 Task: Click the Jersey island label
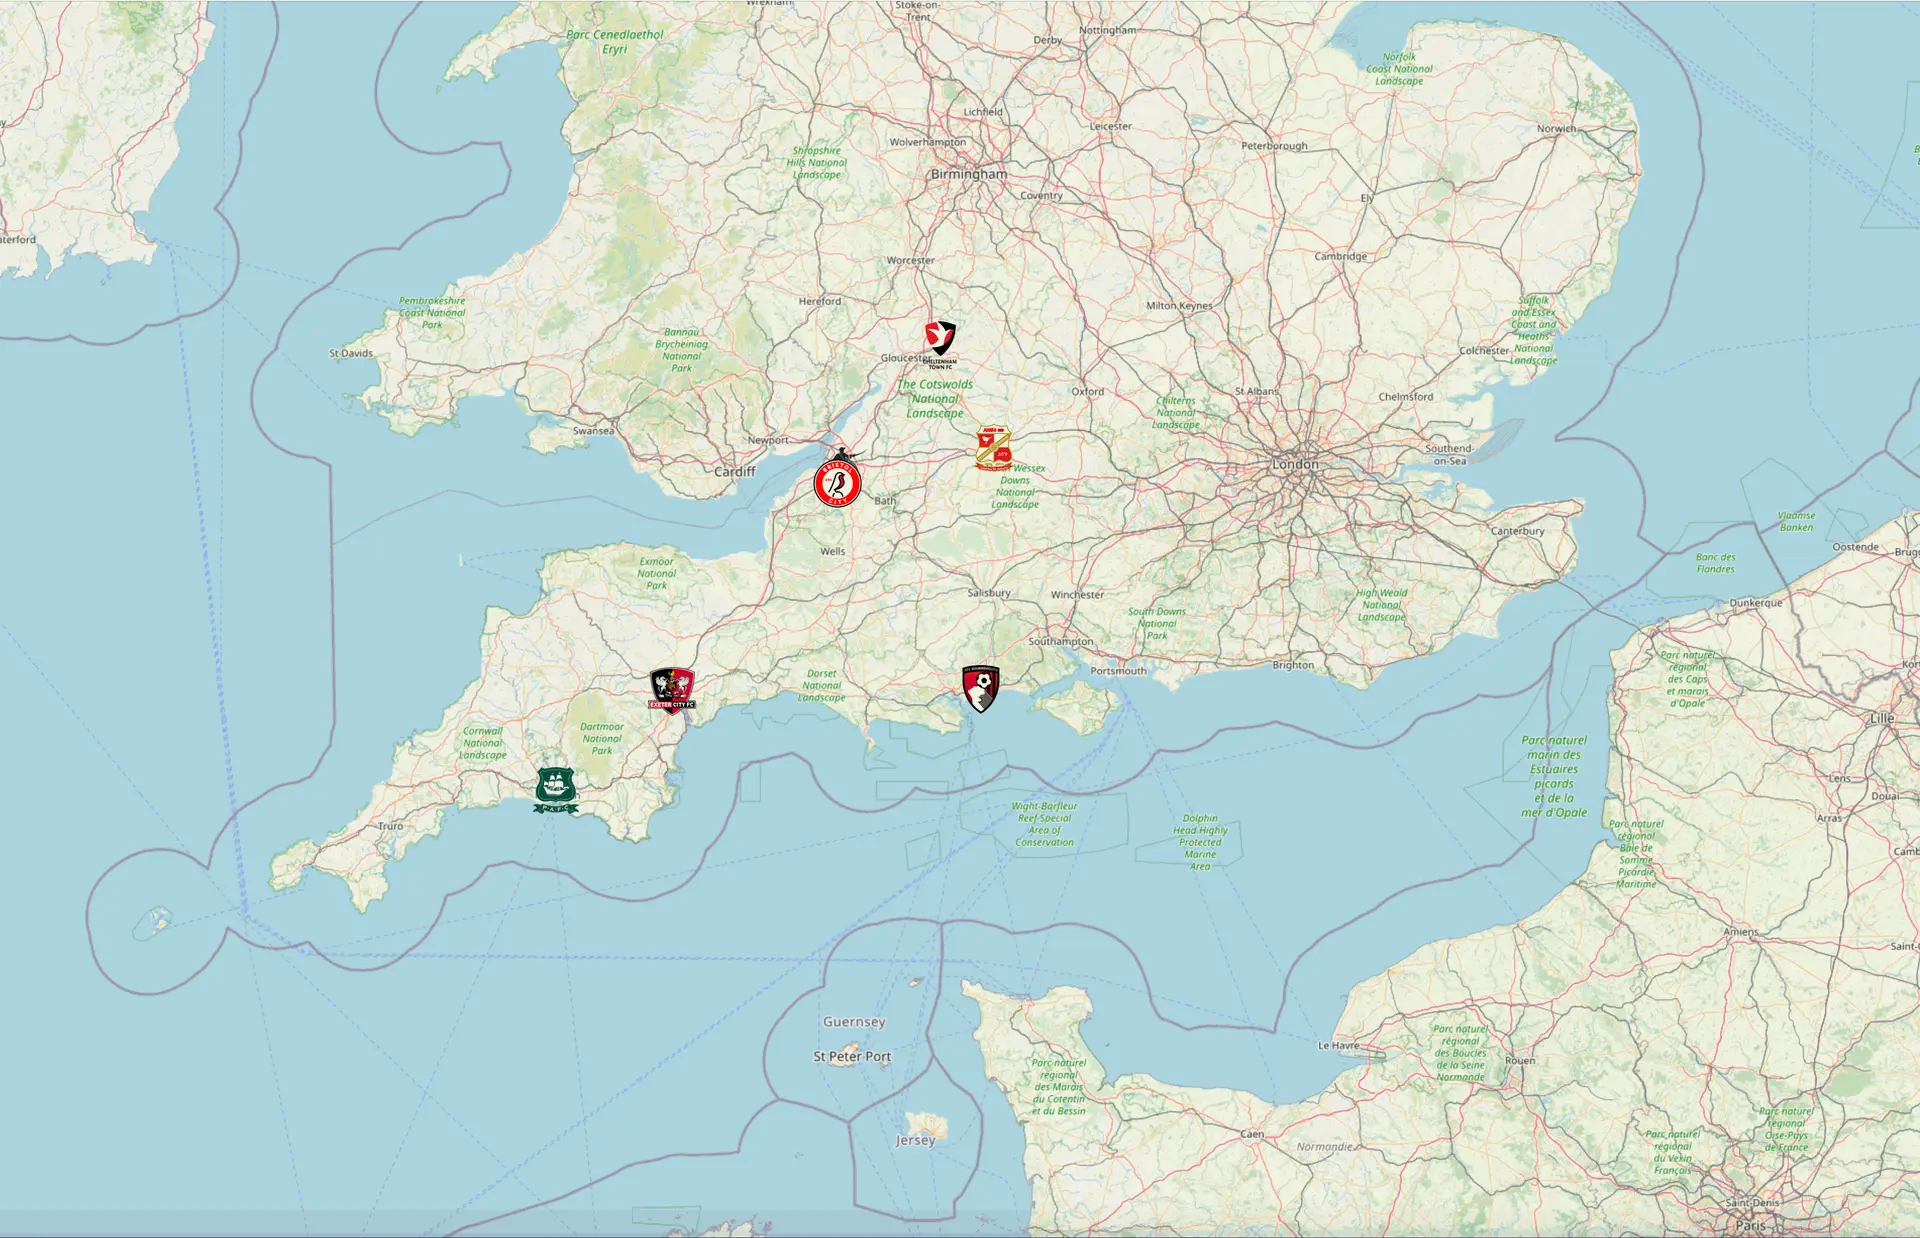click(x=915, y=1140)
